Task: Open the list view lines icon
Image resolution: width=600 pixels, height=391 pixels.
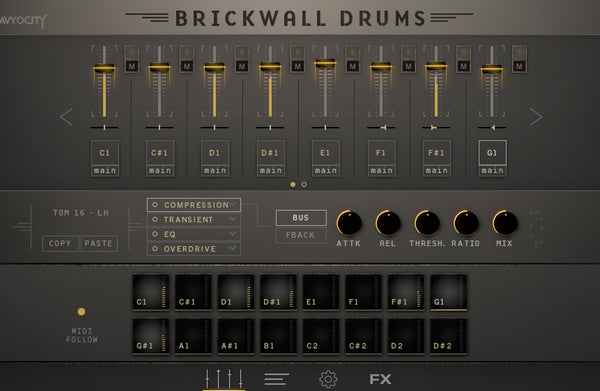Action: click(276, 379)
